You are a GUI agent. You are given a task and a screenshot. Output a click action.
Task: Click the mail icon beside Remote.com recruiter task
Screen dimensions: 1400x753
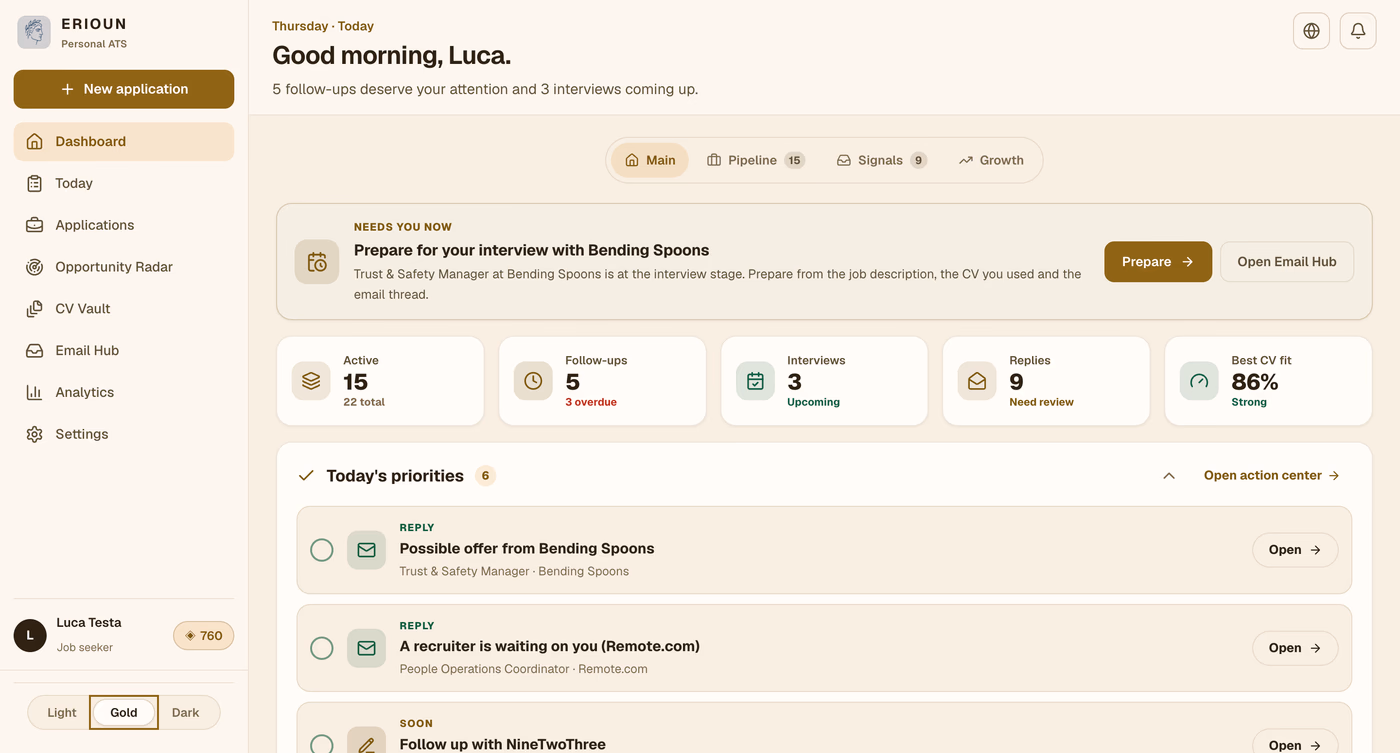pyautogui.click(x=366, y=648)
